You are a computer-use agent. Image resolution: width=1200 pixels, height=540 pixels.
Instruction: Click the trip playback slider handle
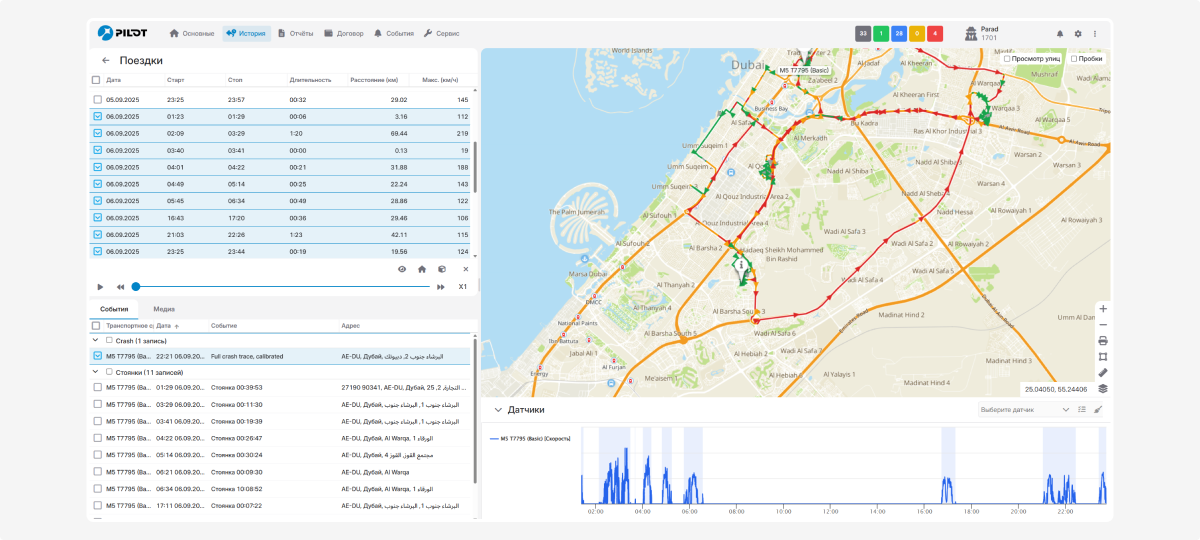pos(136,287)
